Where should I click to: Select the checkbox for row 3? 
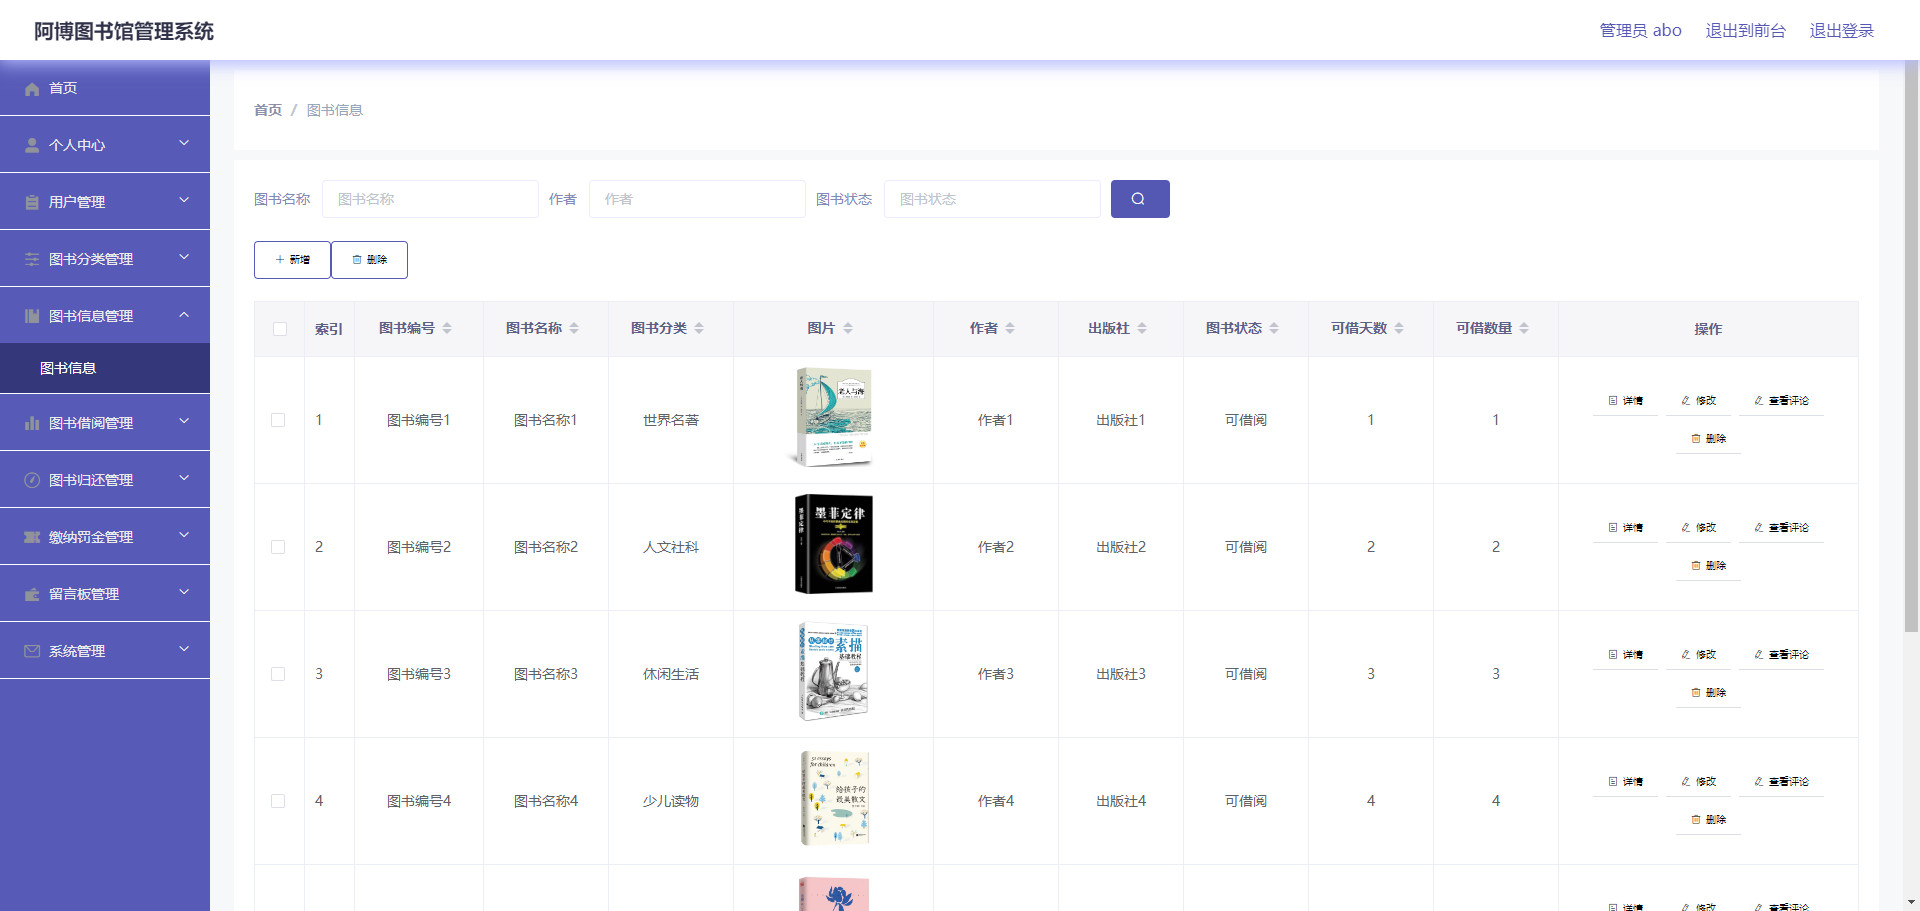[278, 674]
